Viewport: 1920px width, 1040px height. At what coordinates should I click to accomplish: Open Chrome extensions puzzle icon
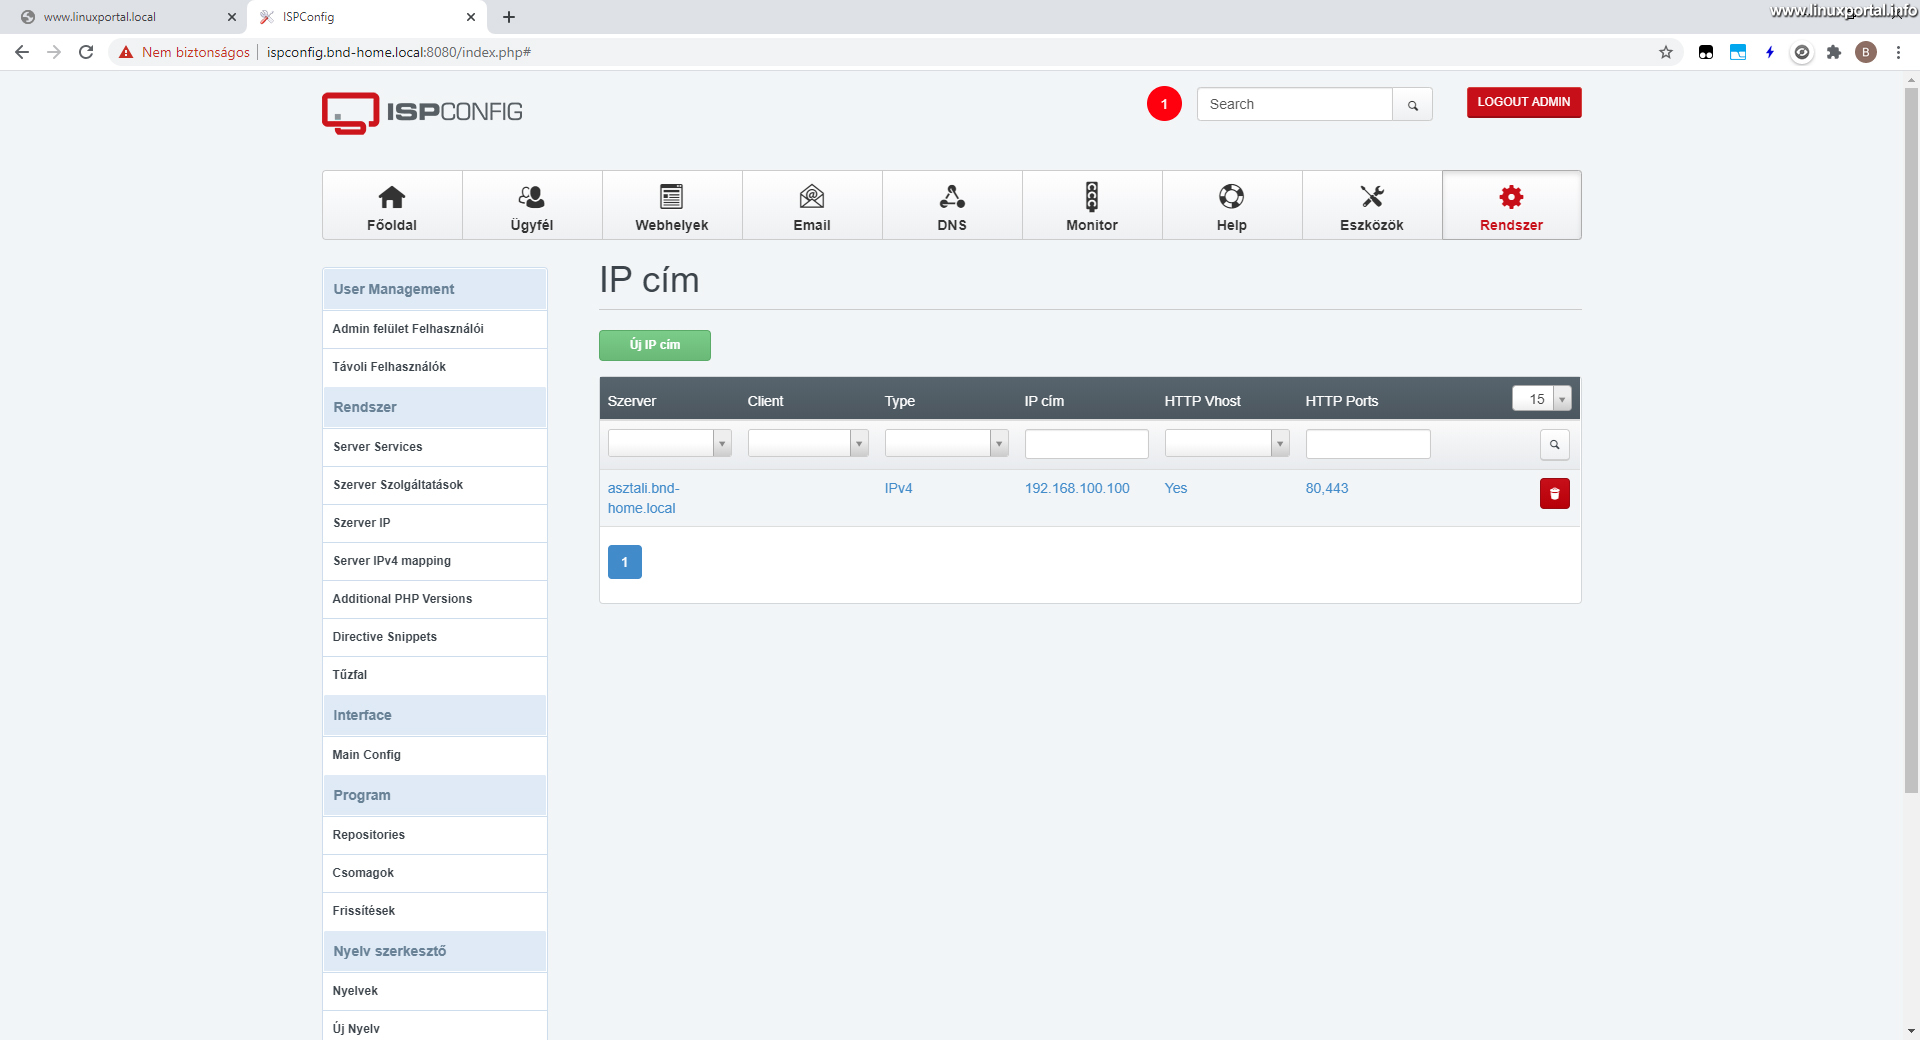pyautogui.click(x=1834, y=52)
